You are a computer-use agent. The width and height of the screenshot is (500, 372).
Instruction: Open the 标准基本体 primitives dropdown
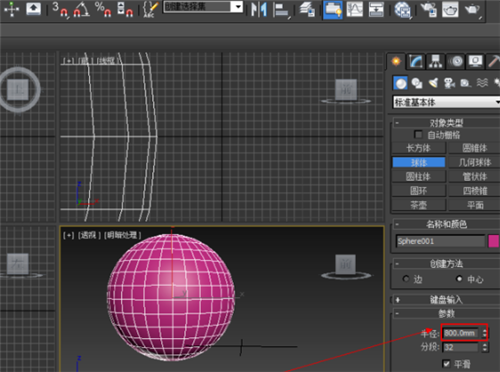coord(447,102)
